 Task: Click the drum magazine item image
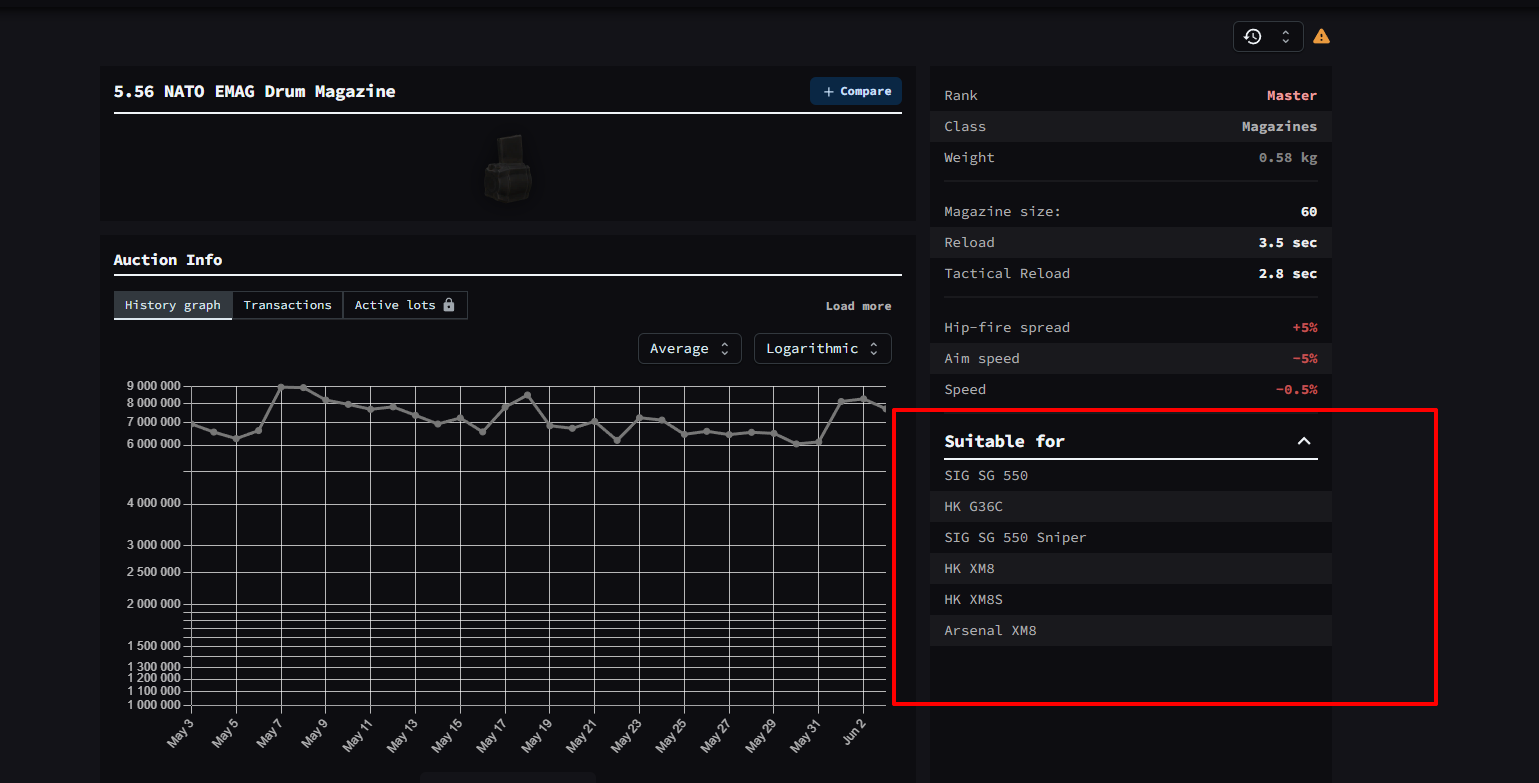click(x=508, y=168)
